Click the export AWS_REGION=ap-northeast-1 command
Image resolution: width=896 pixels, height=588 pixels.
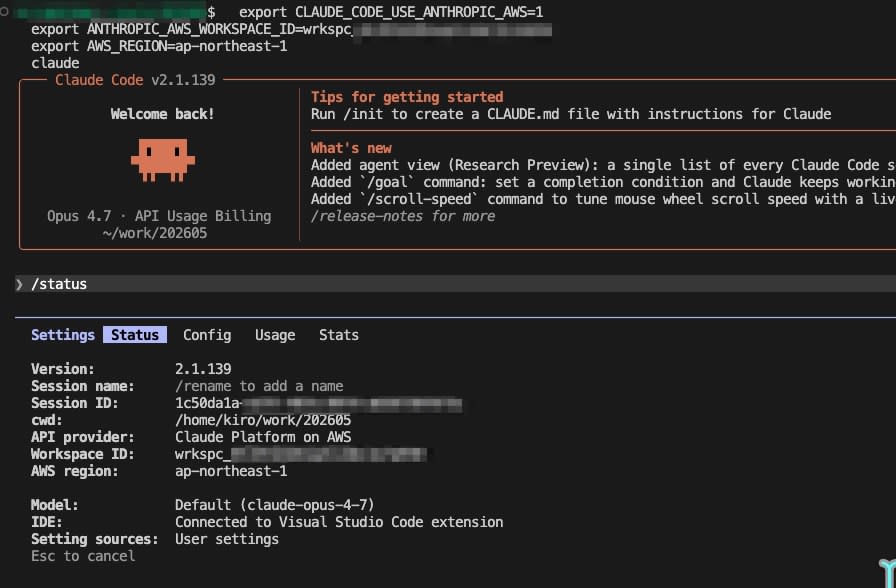click(159, 46)
